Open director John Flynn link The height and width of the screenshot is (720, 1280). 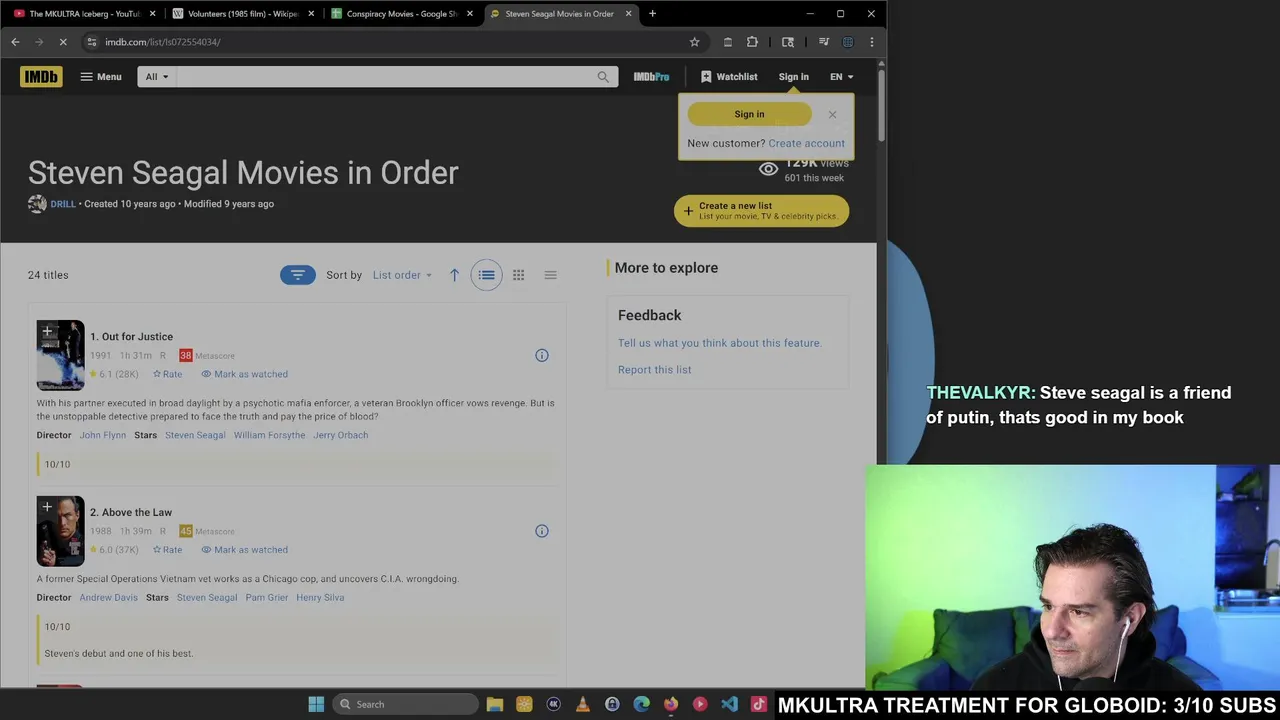coord(103,435)
